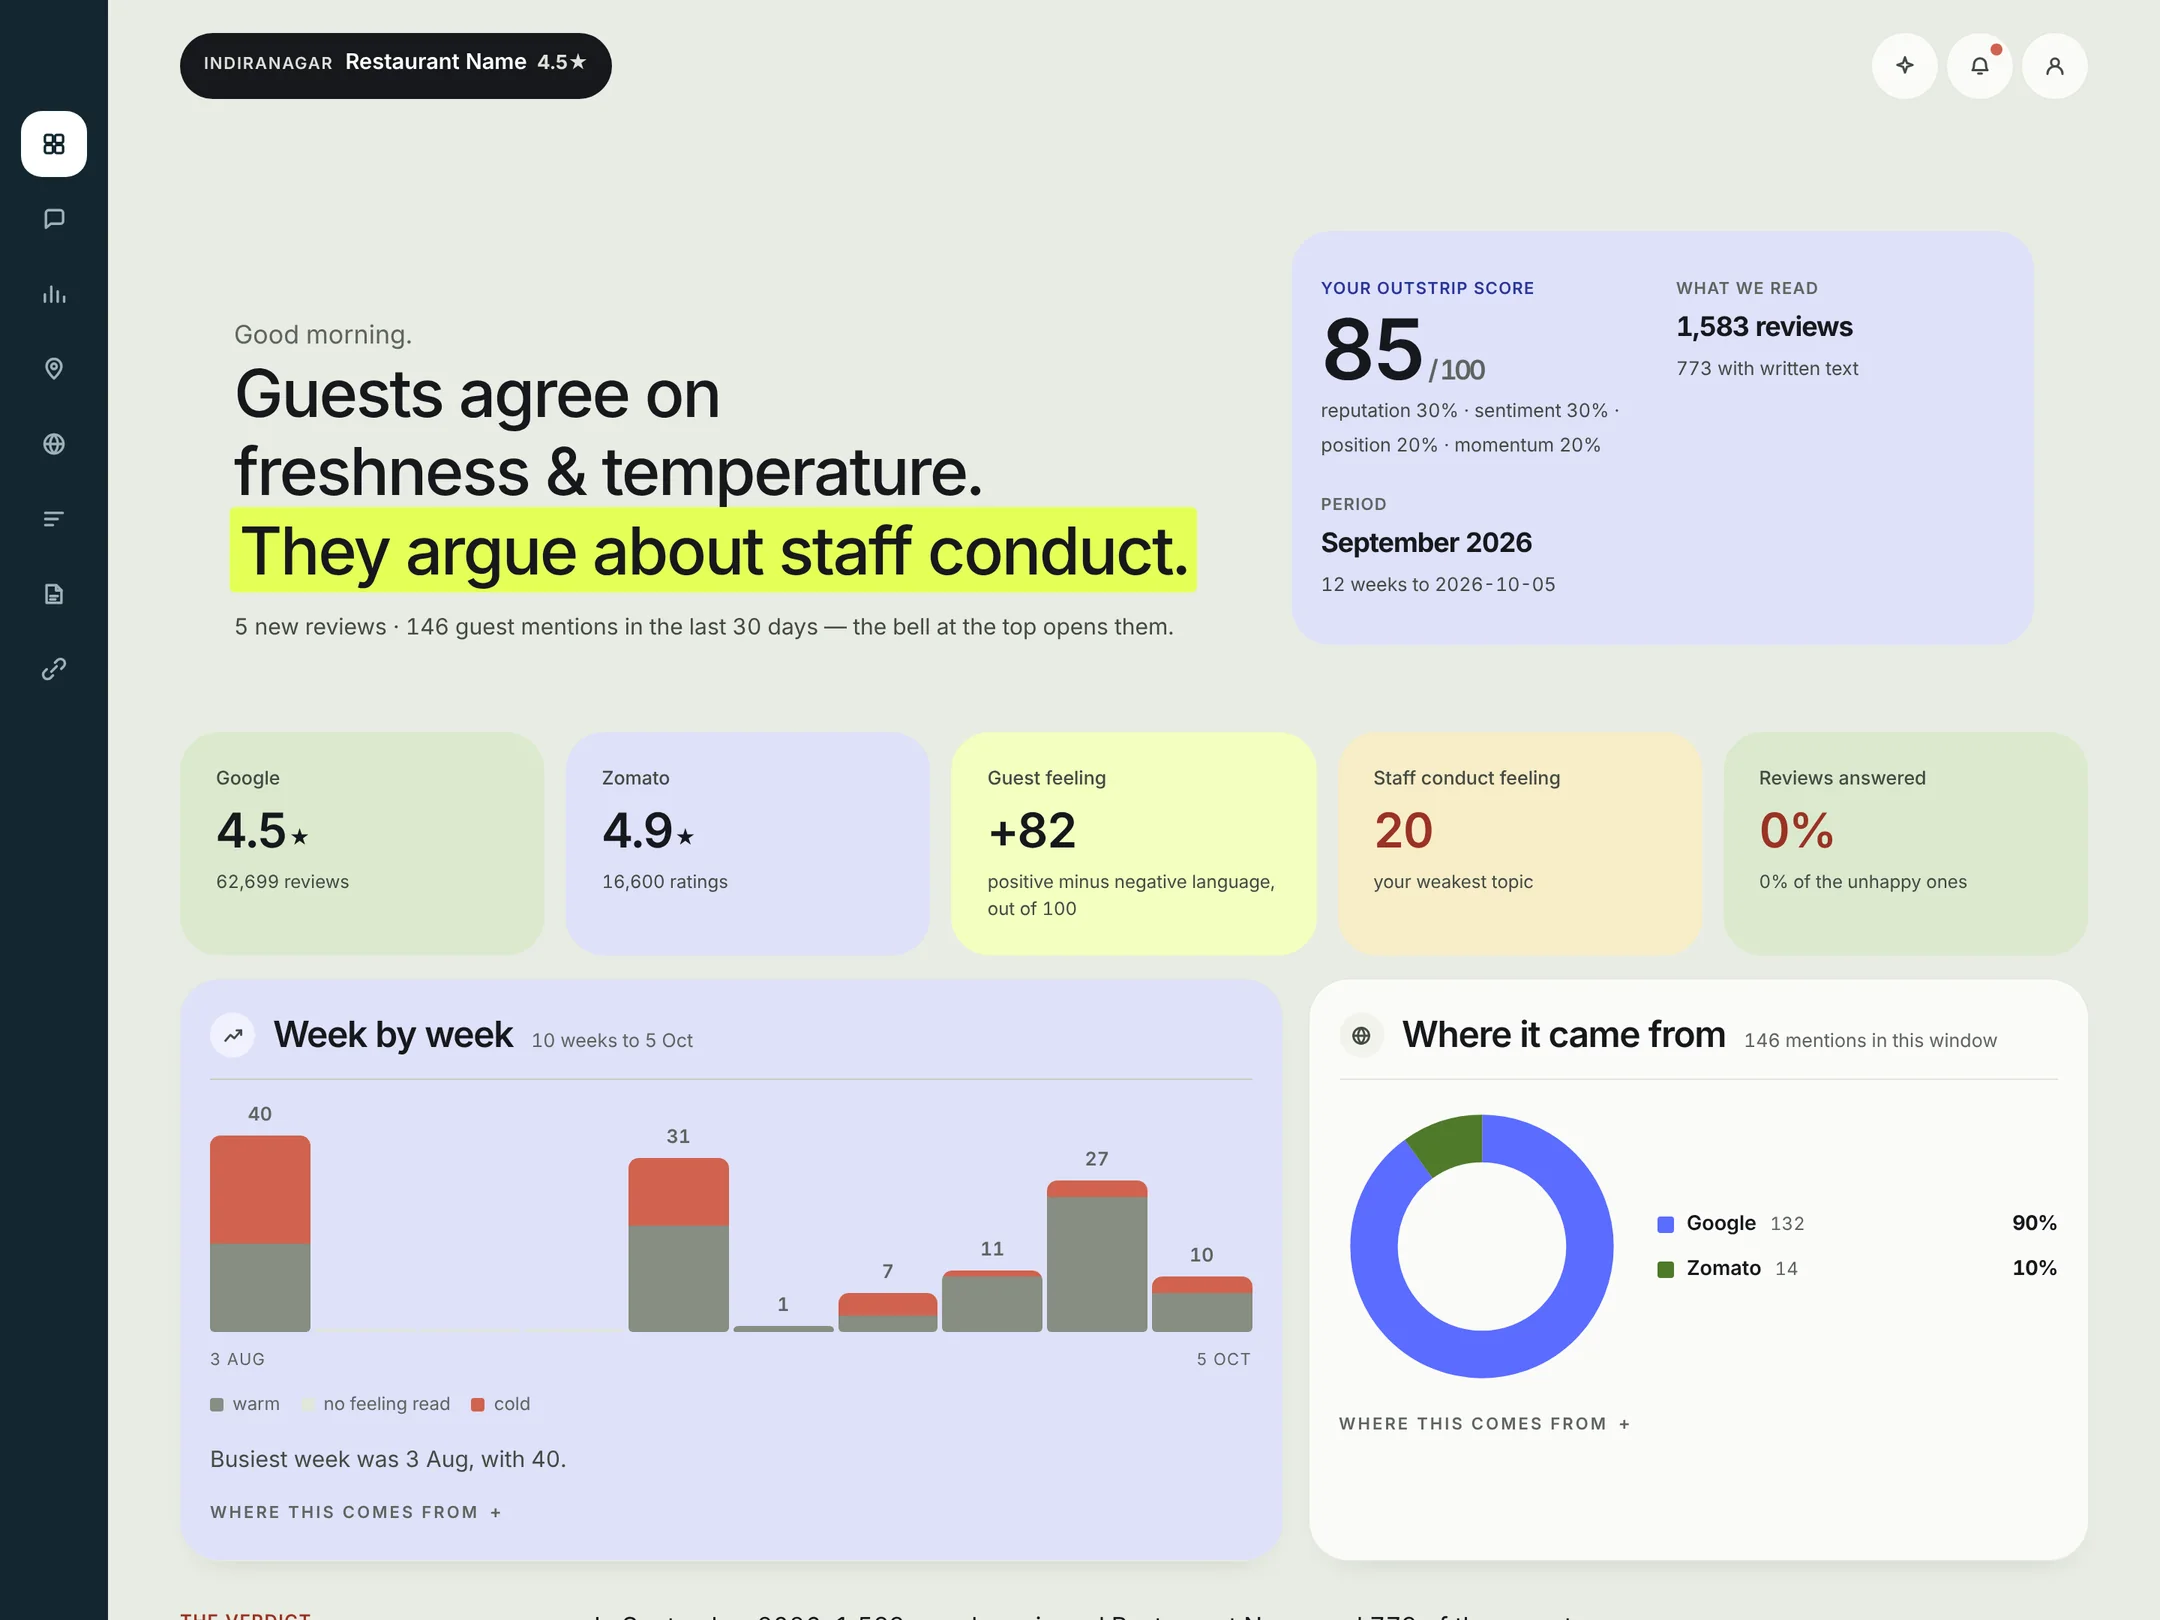Click the globe icon beside Where it came from
Screen dimensions: 2160x1620
[x=1362, y=1035]
